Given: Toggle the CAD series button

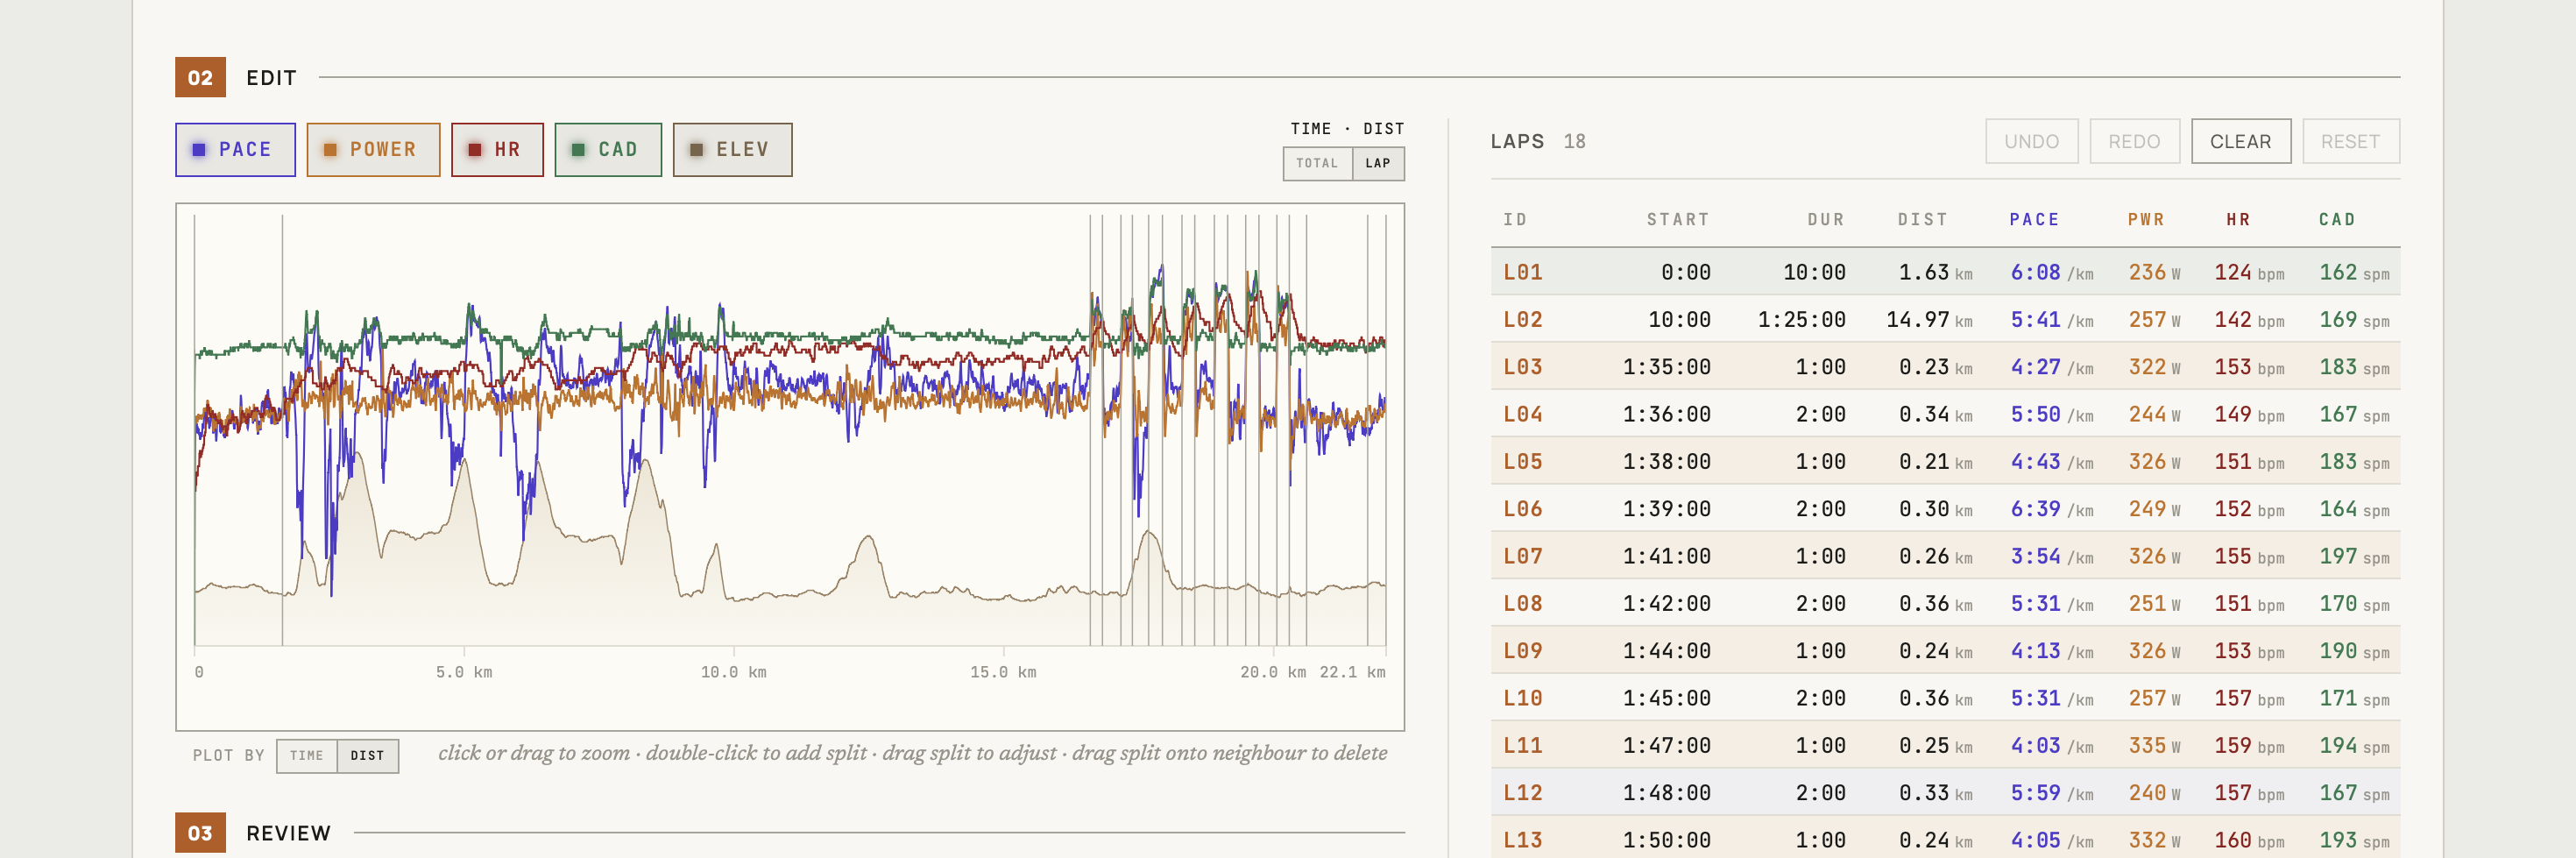Looking at the screenshot, I should [x=608, y=150].
